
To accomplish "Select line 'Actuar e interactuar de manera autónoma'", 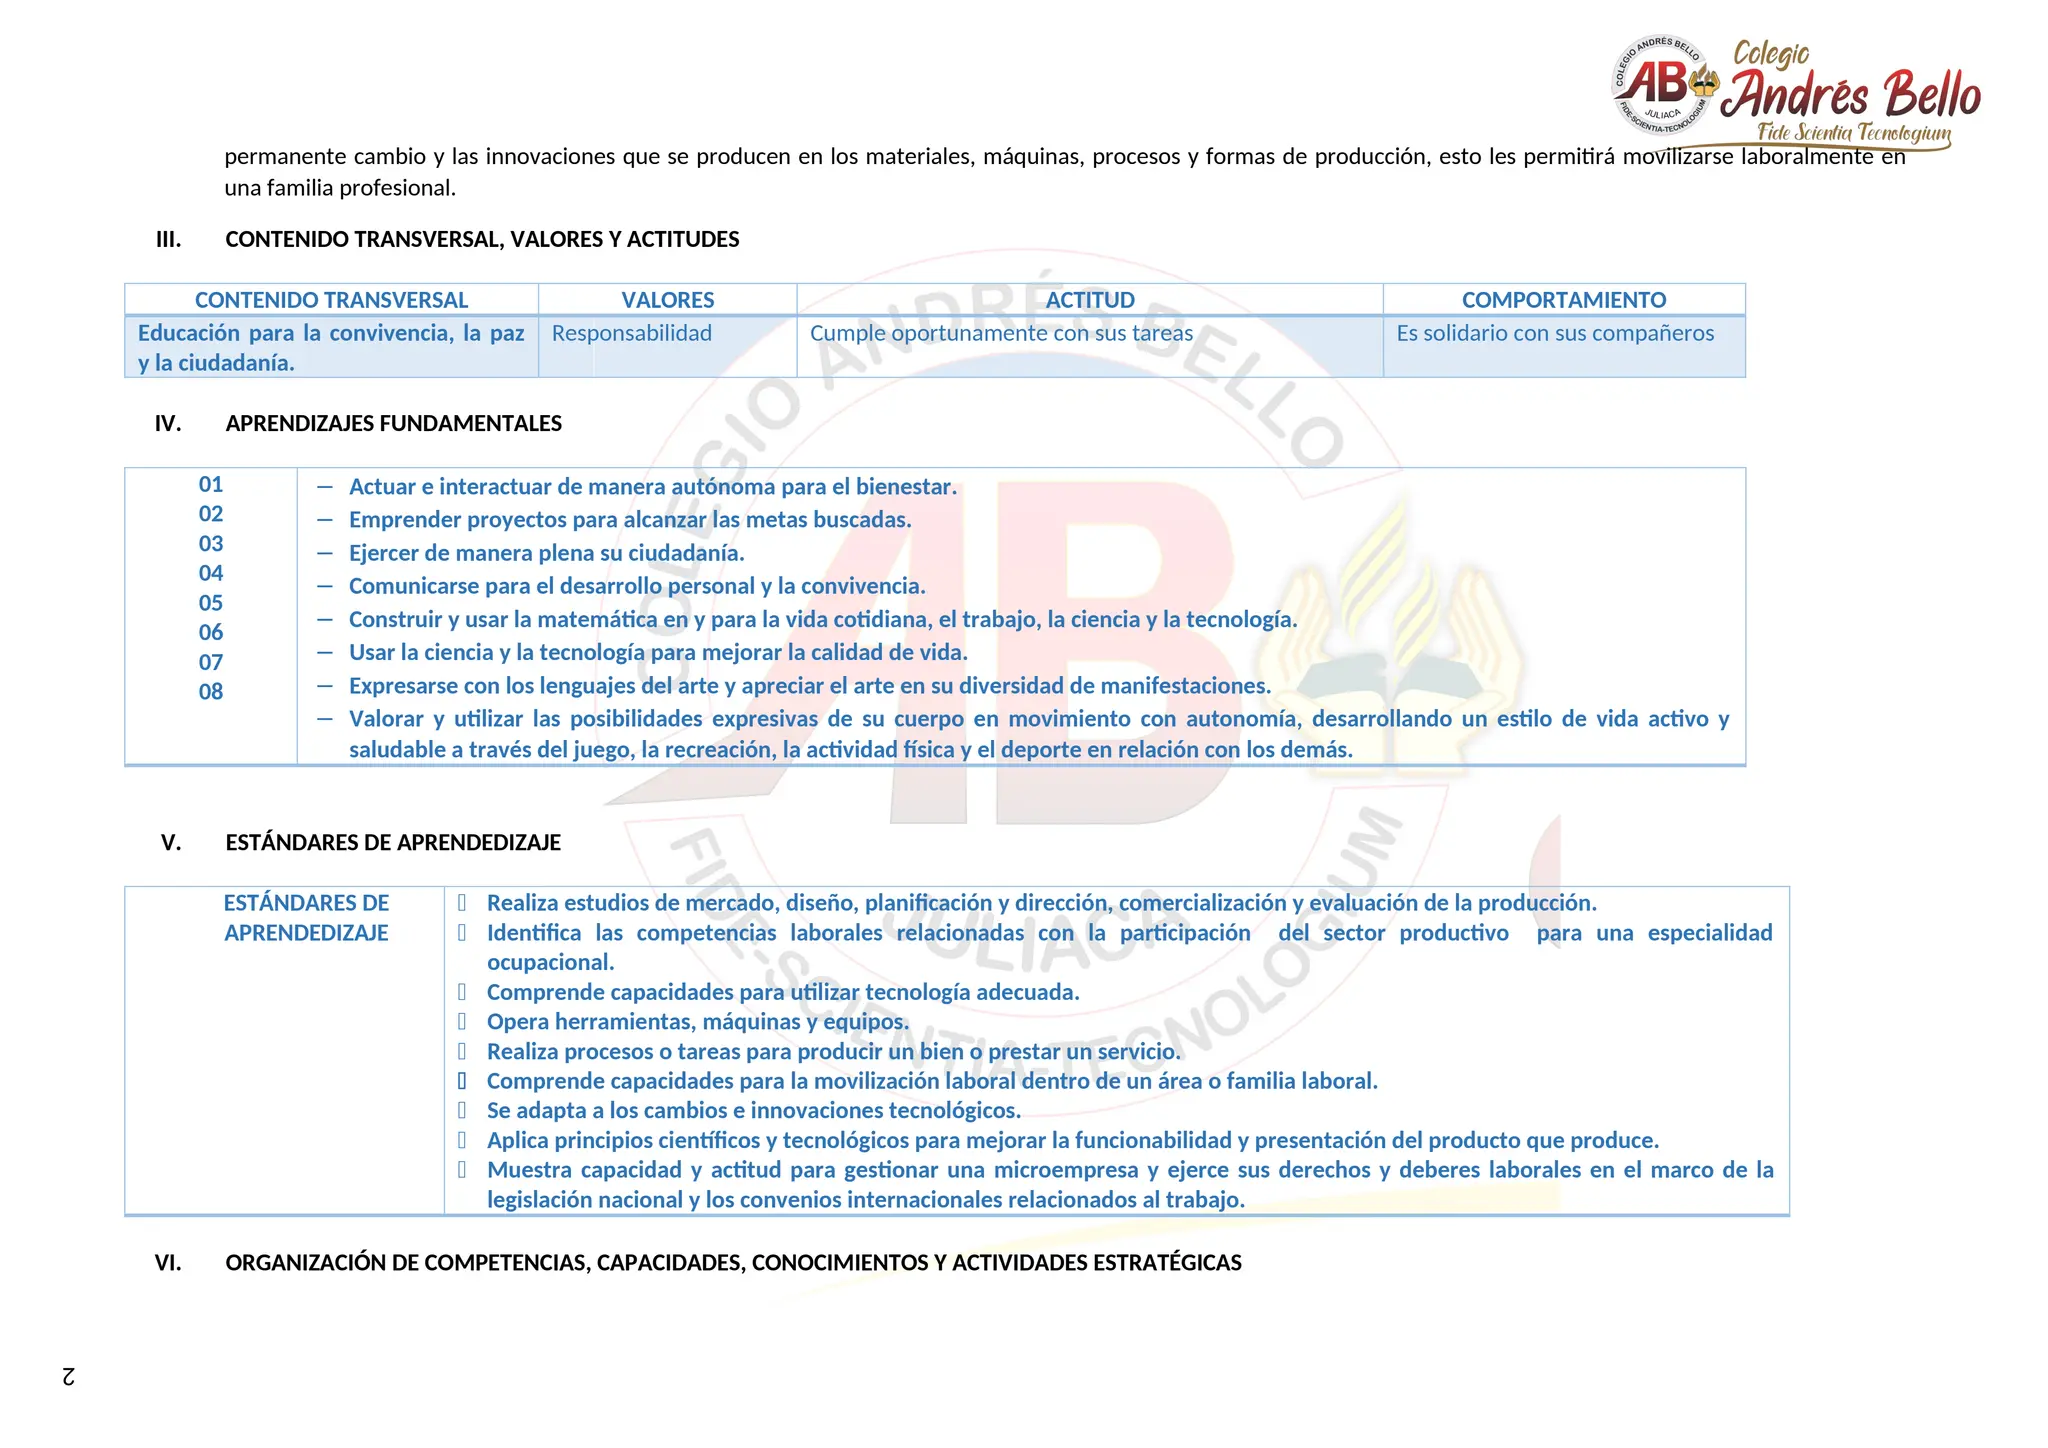I will [x=653, y=487].
